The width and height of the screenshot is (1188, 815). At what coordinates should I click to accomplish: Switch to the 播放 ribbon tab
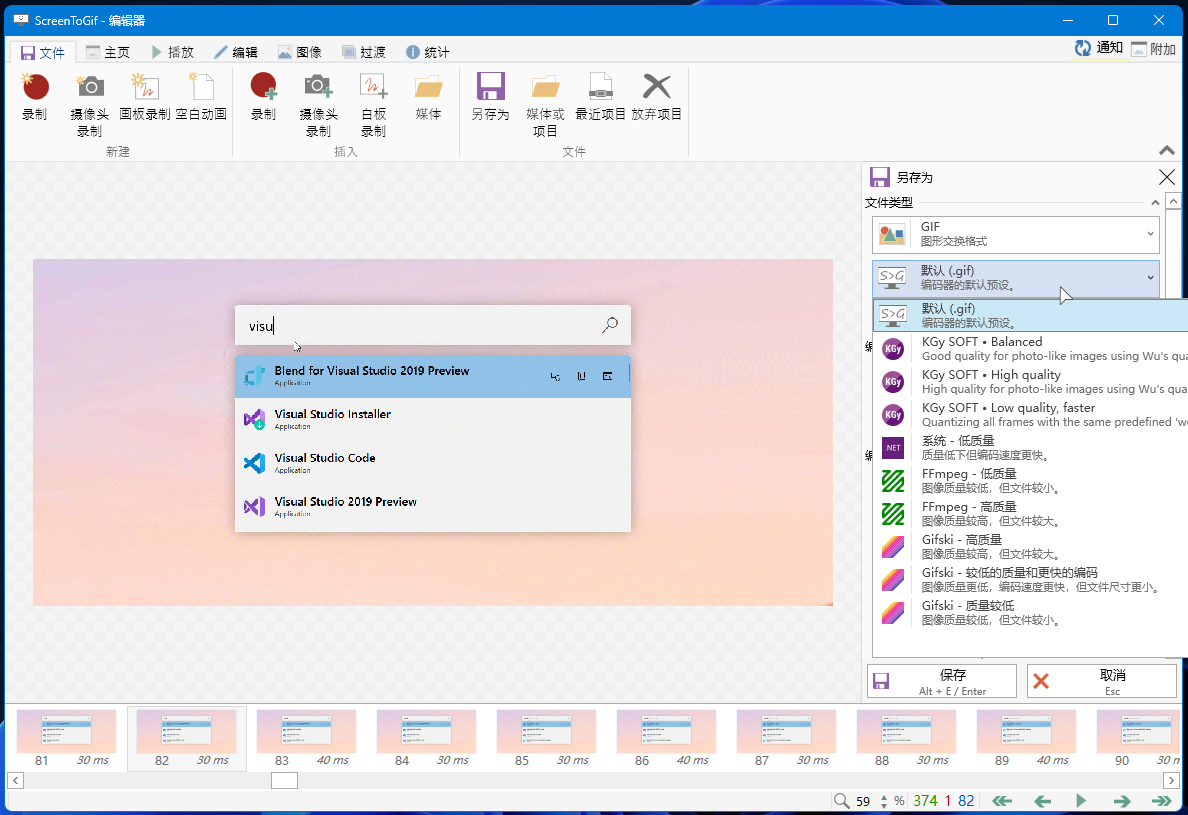pyautogui.click(x=173, y=52)
